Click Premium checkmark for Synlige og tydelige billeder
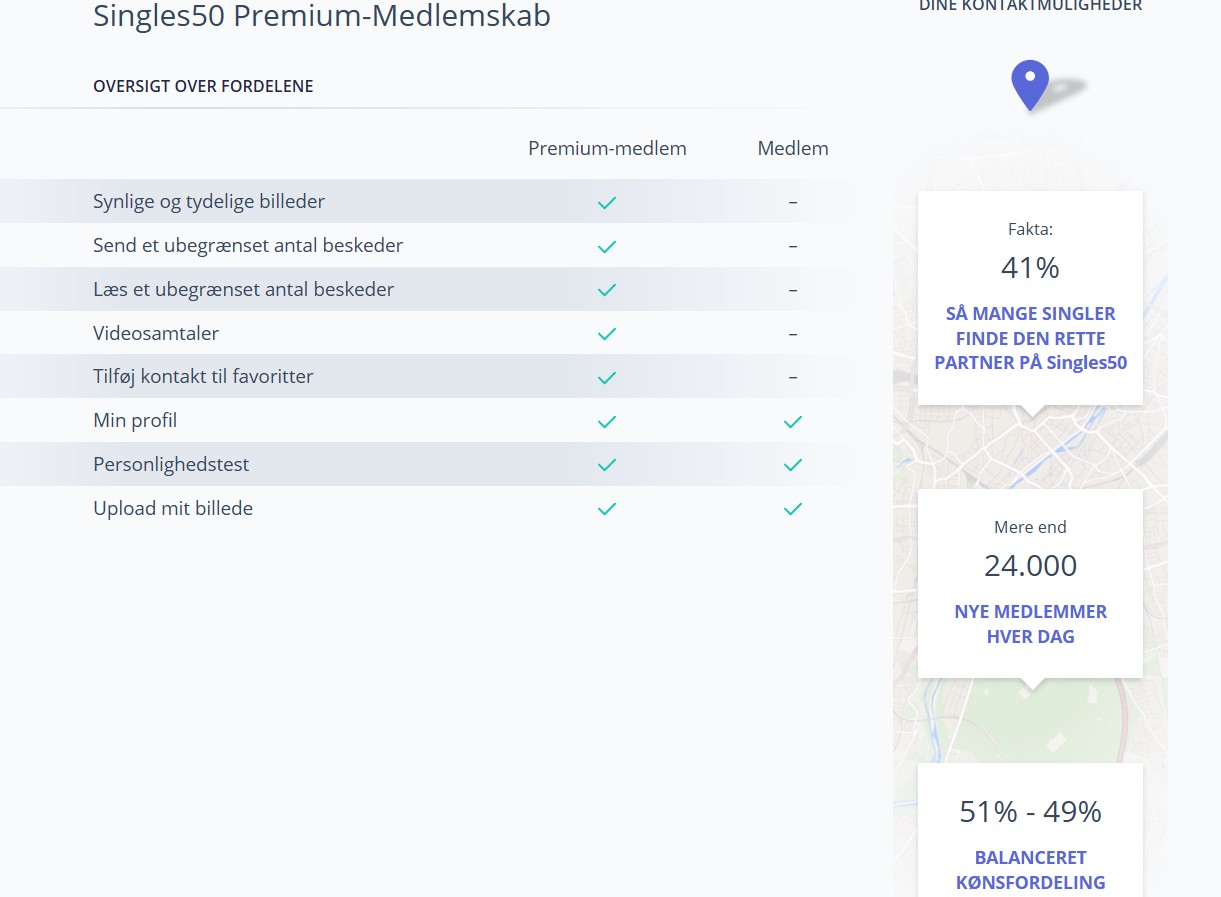 607,202
